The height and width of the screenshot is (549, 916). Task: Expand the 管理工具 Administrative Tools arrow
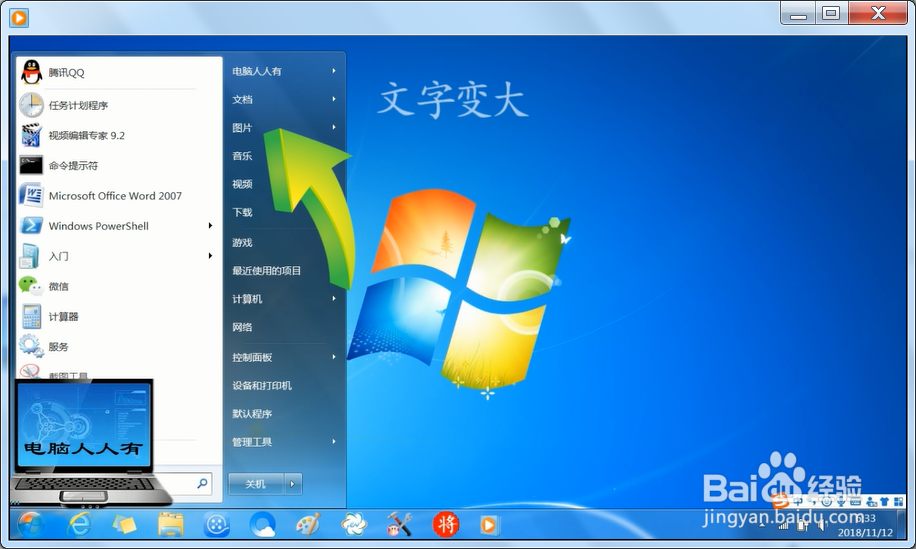334,442
